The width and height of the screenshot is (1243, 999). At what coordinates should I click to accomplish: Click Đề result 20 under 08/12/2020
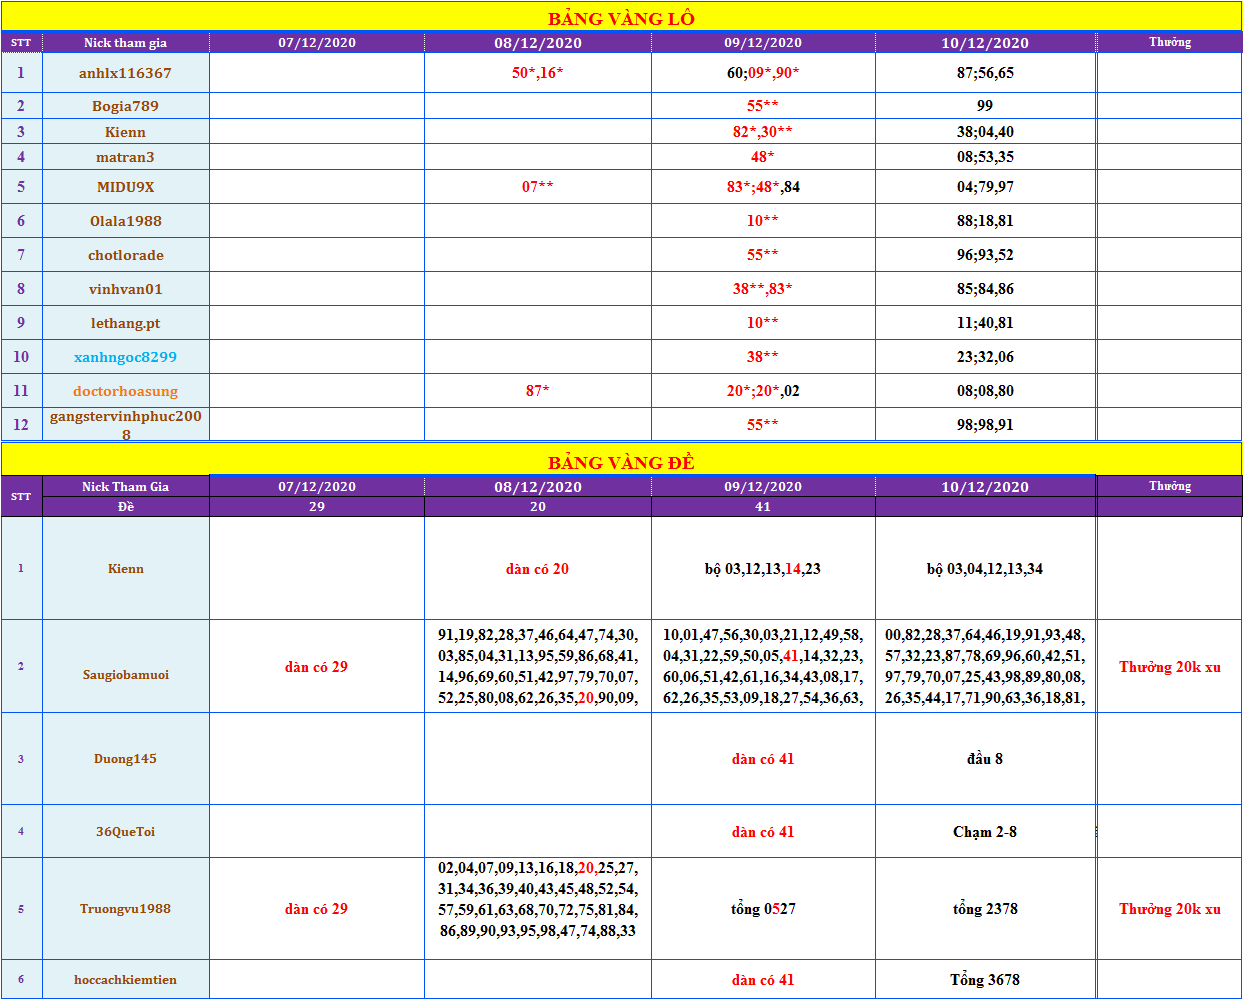tap(538, 507)
